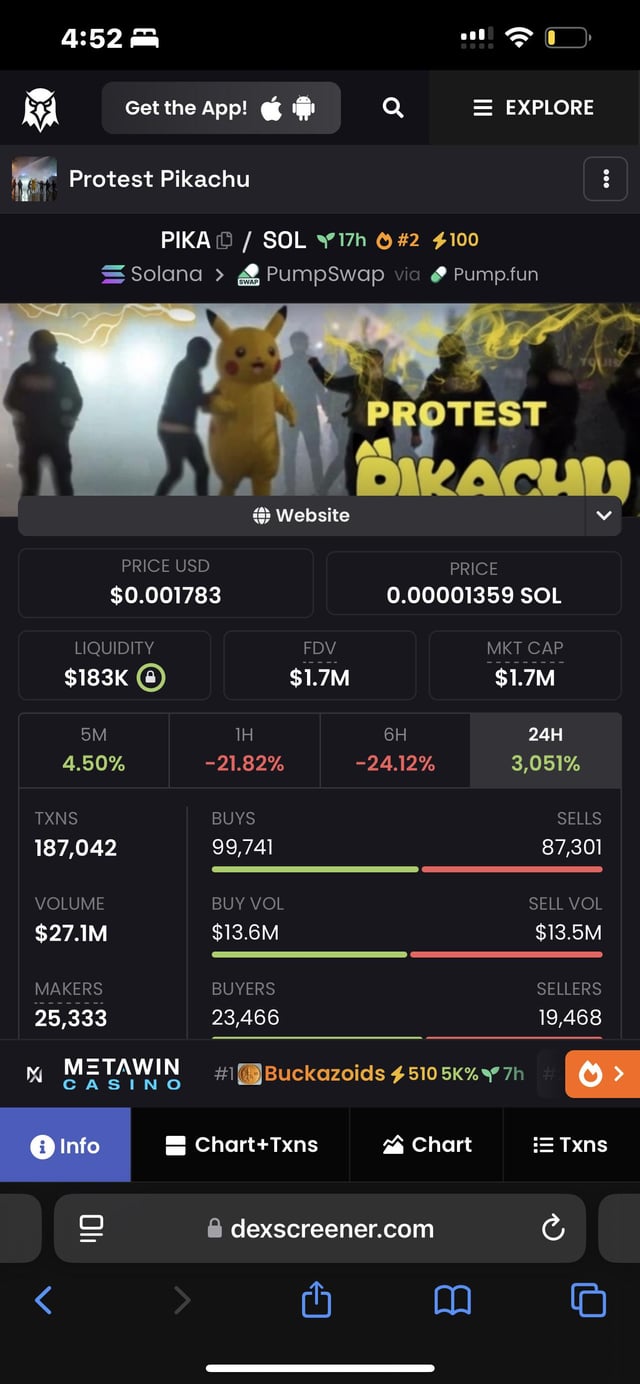Viewport: 640px width, 1384px height.
Task: Open Safari bookmarks
Action: [x=452, y=1300]
